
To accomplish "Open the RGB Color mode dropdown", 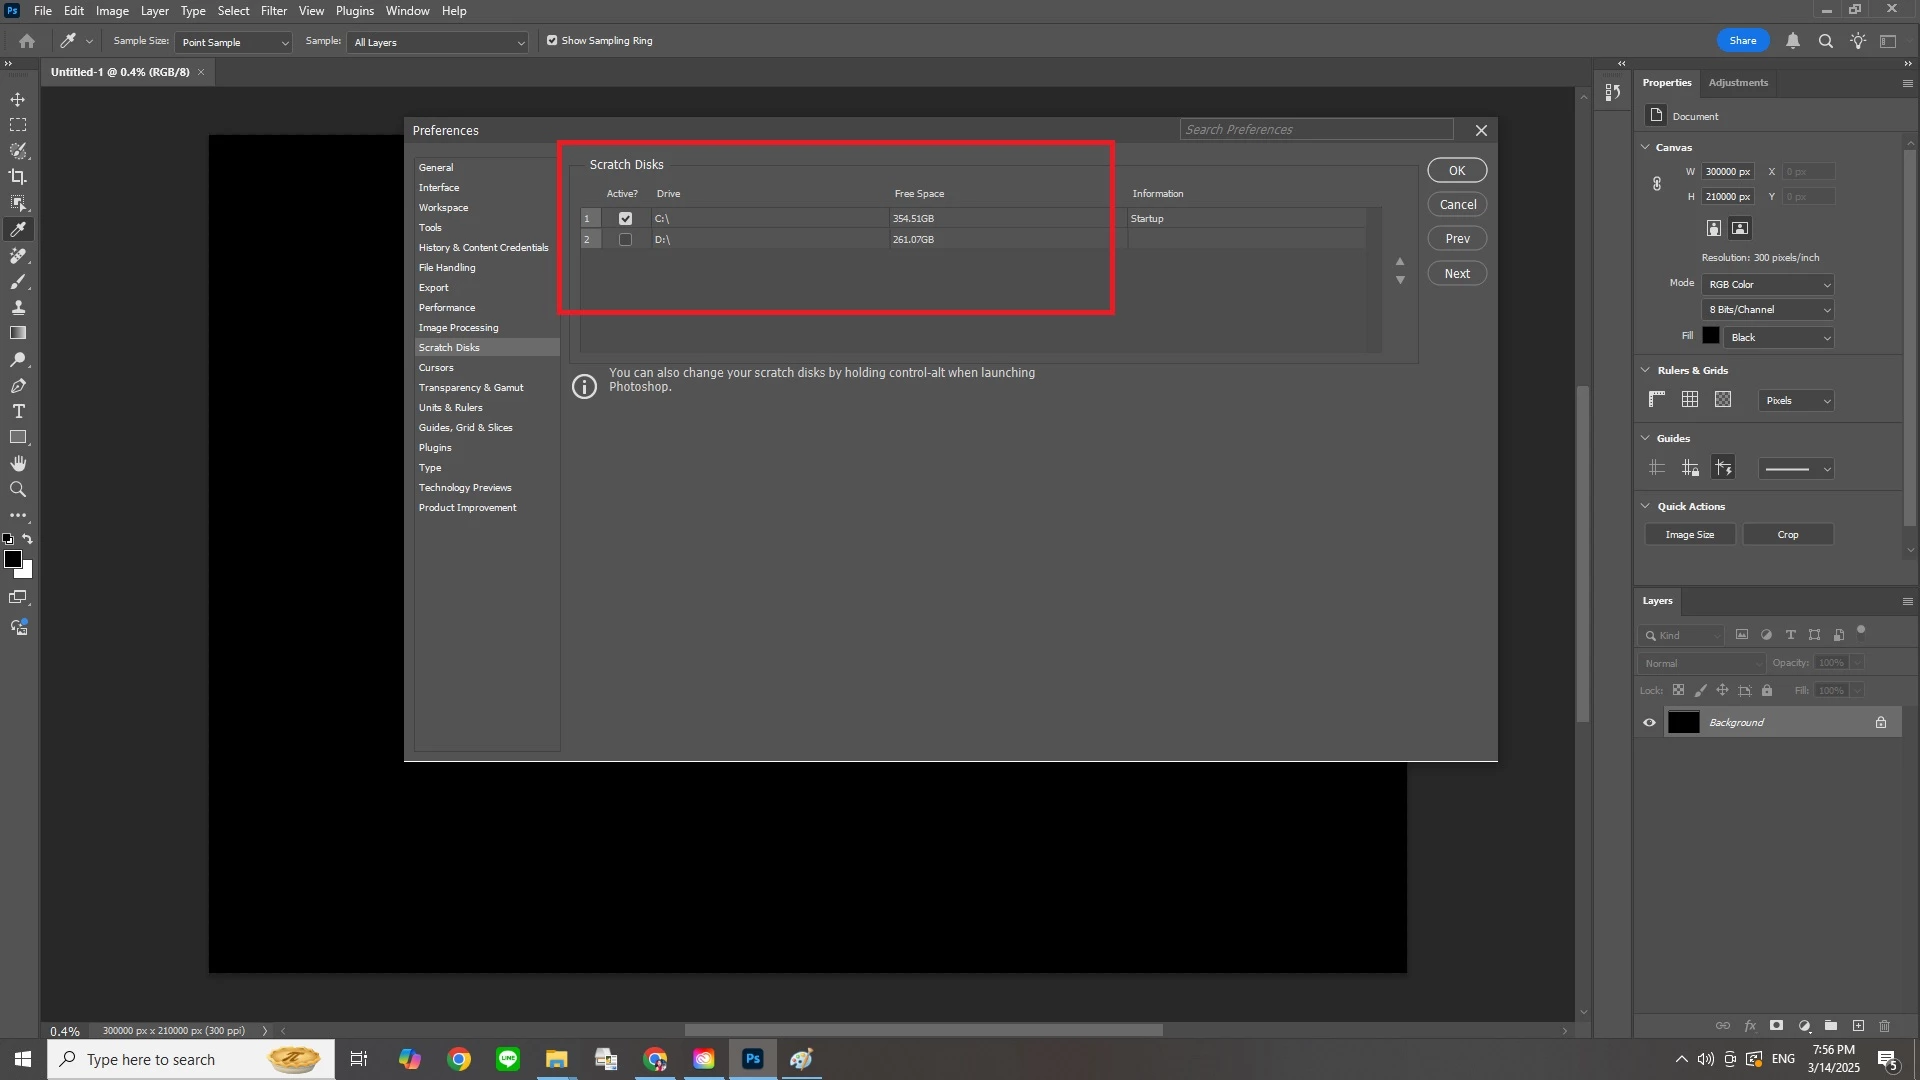I will click(x=1768, y=285).
